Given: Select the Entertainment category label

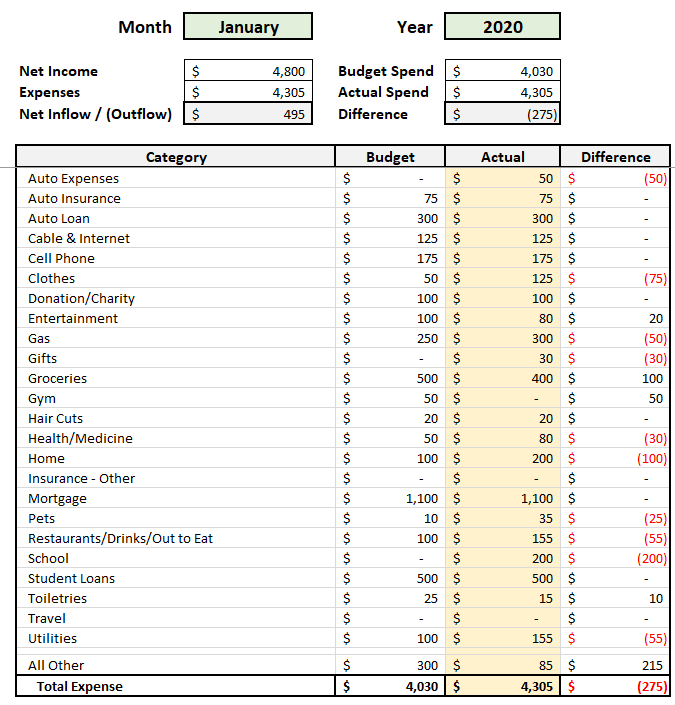Looking at the screenshot, I should (x=73, y=318).
